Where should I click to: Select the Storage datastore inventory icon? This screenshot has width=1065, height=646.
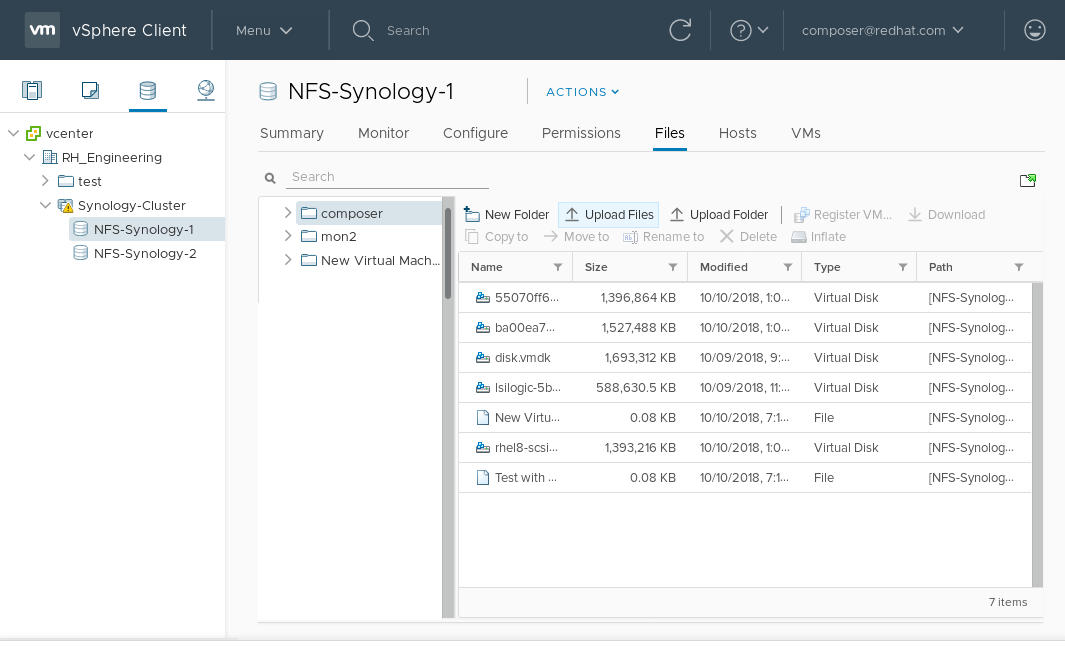(148, 91)
